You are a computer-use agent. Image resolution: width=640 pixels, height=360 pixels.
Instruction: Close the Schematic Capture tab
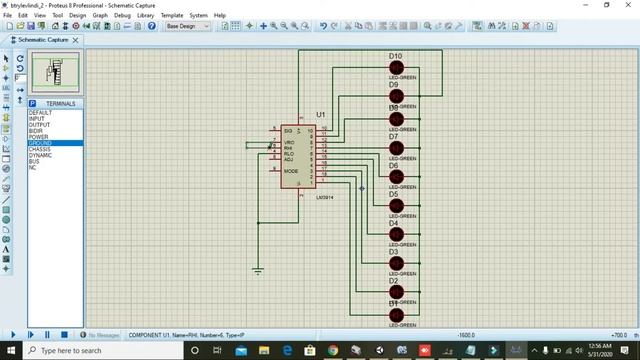pos(76,40)
